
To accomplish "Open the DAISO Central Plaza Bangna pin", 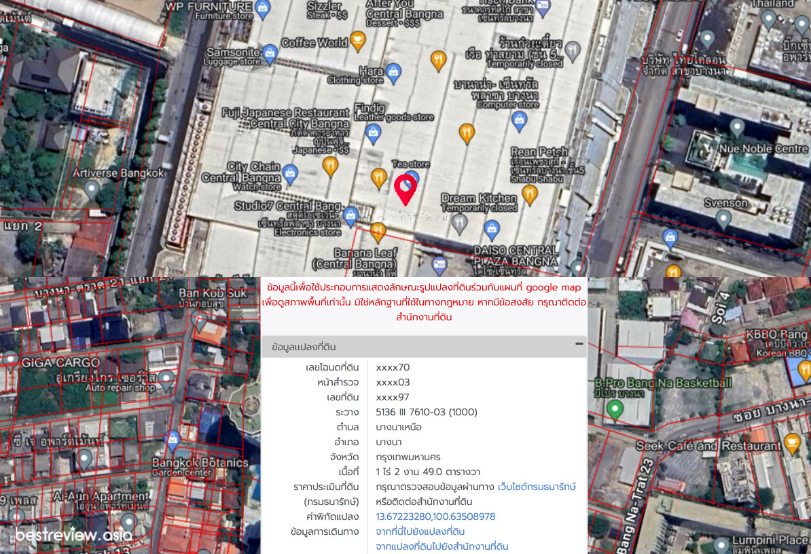I will pos(491,230).
